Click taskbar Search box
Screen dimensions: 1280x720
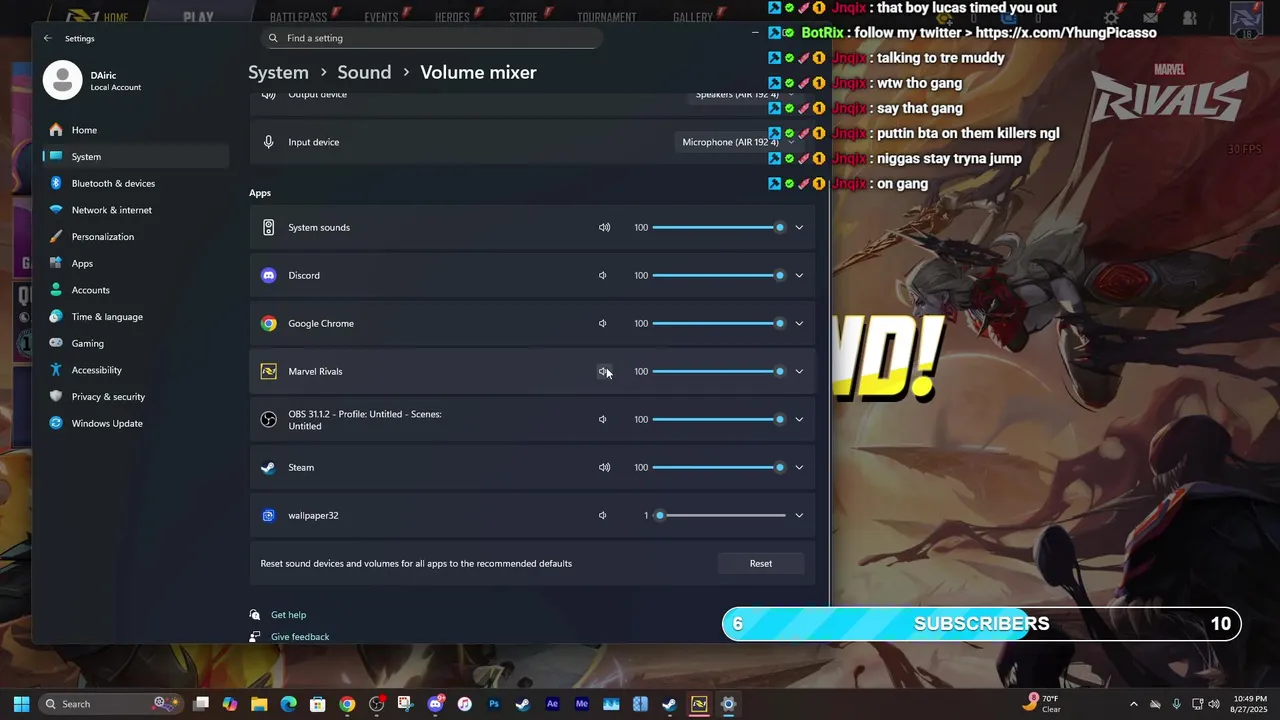pyautogui.click(x=110, y=704)
